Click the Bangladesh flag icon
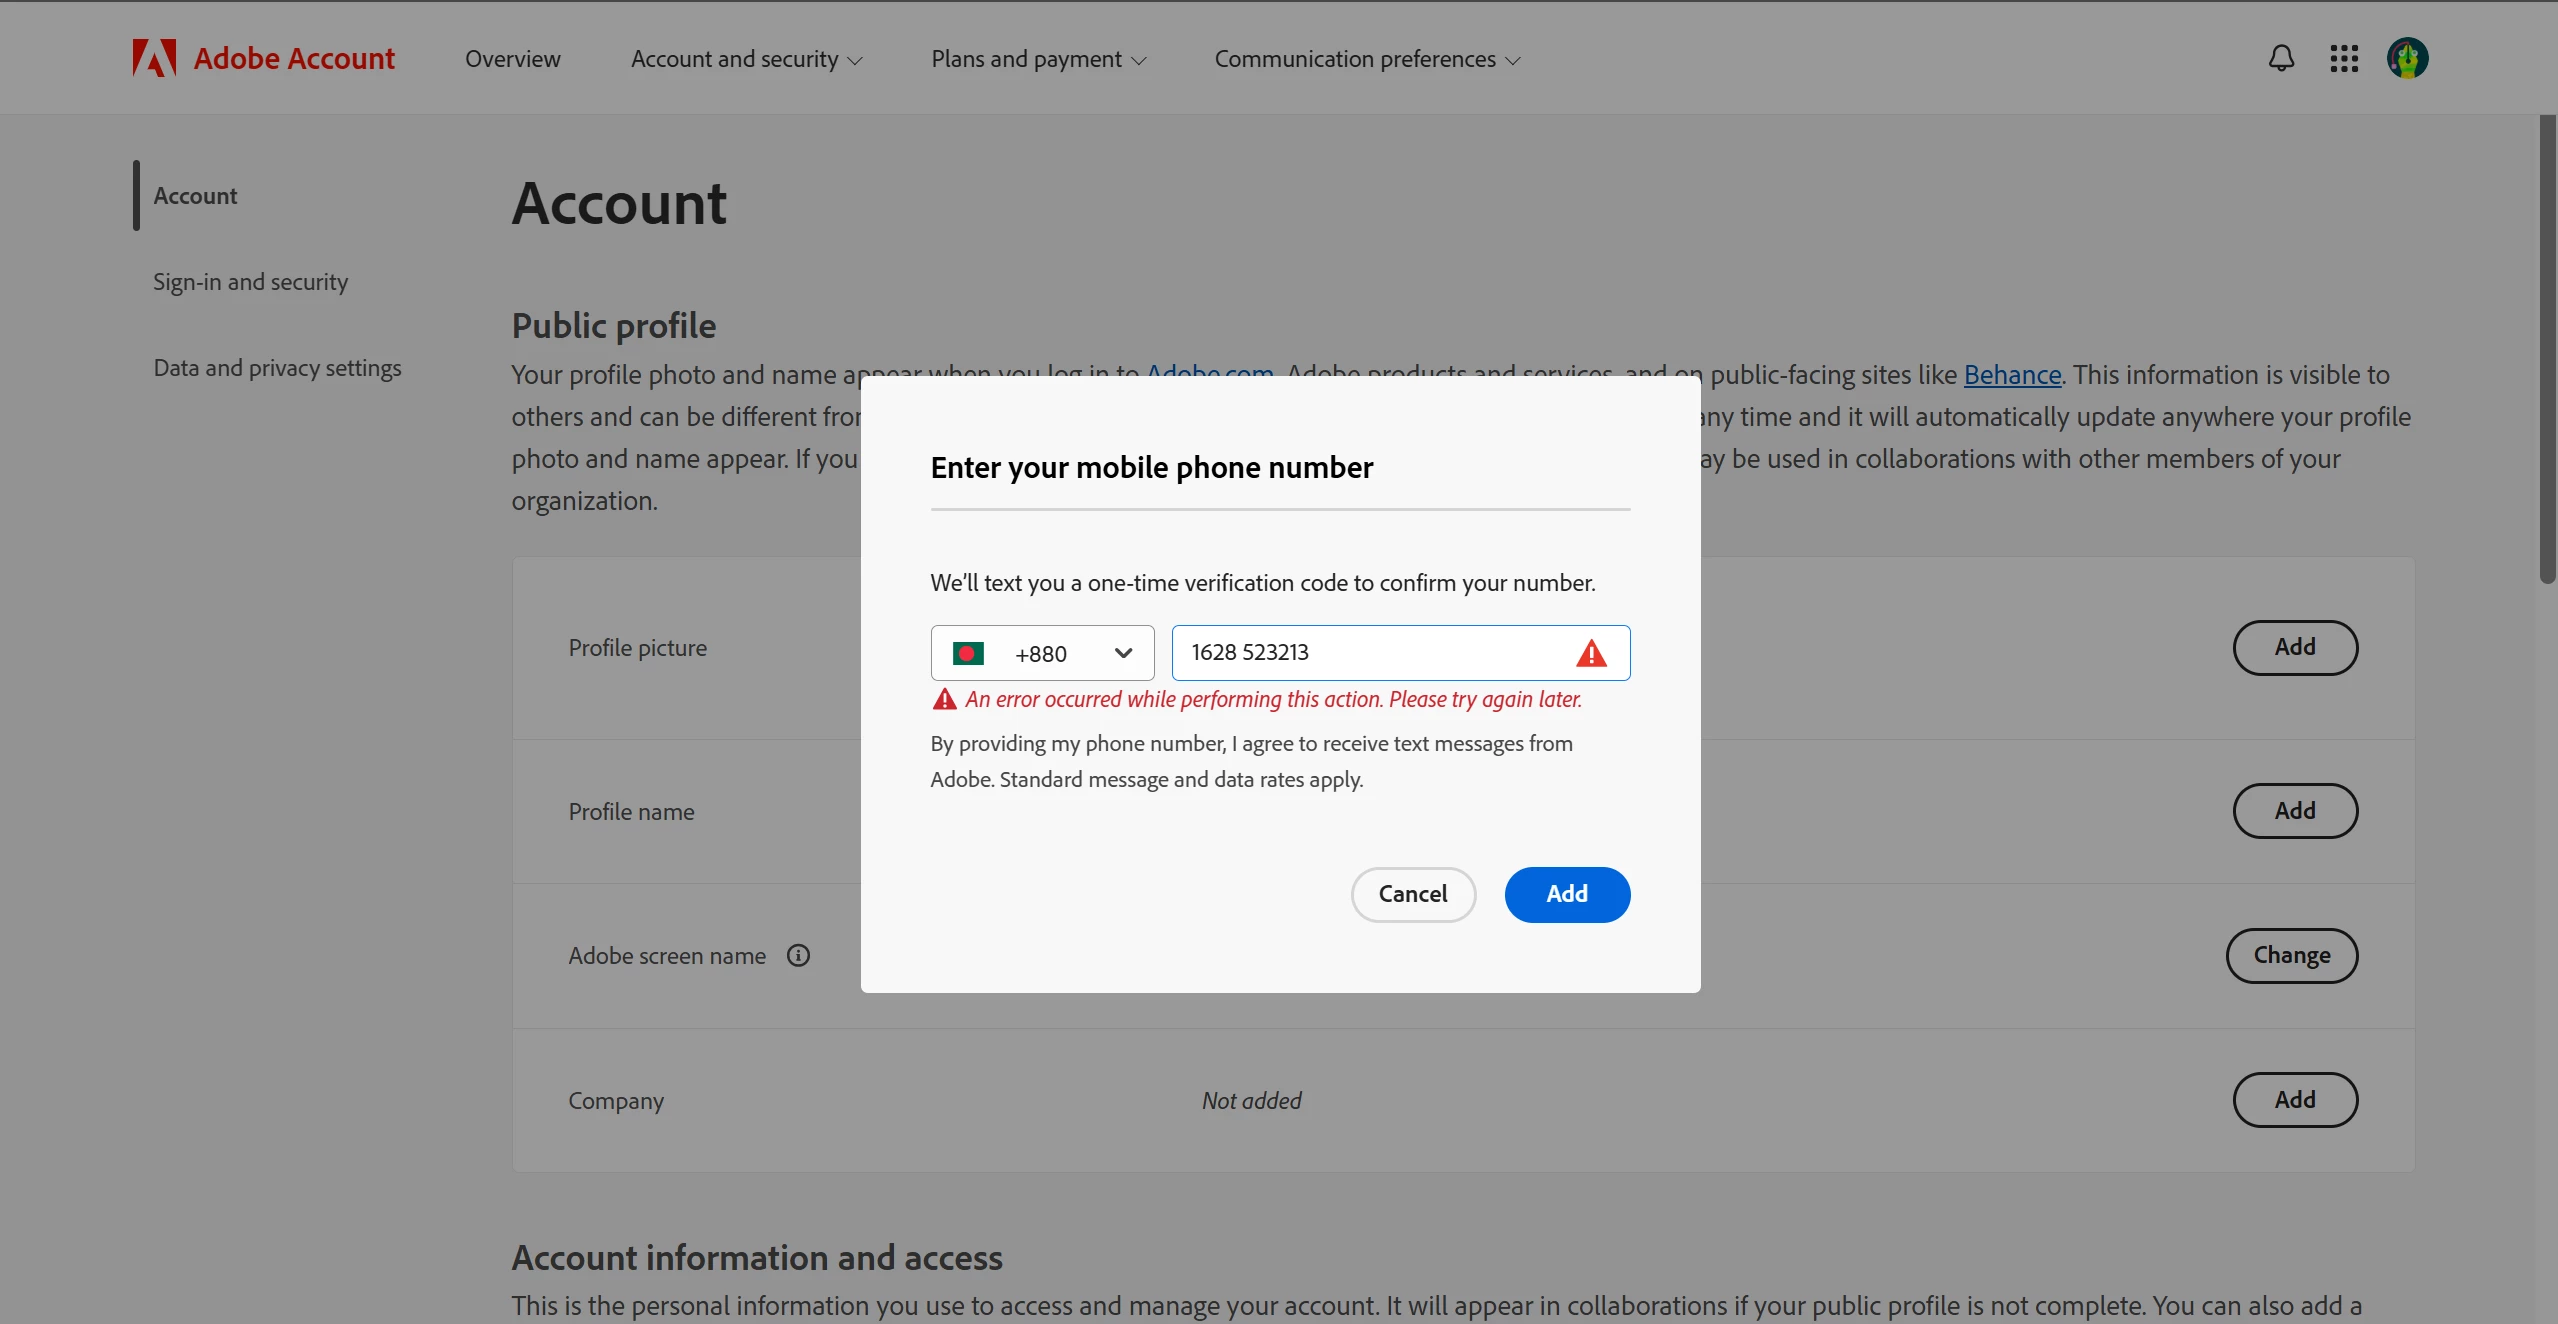2558x1324 pixels. coord(968,653)
